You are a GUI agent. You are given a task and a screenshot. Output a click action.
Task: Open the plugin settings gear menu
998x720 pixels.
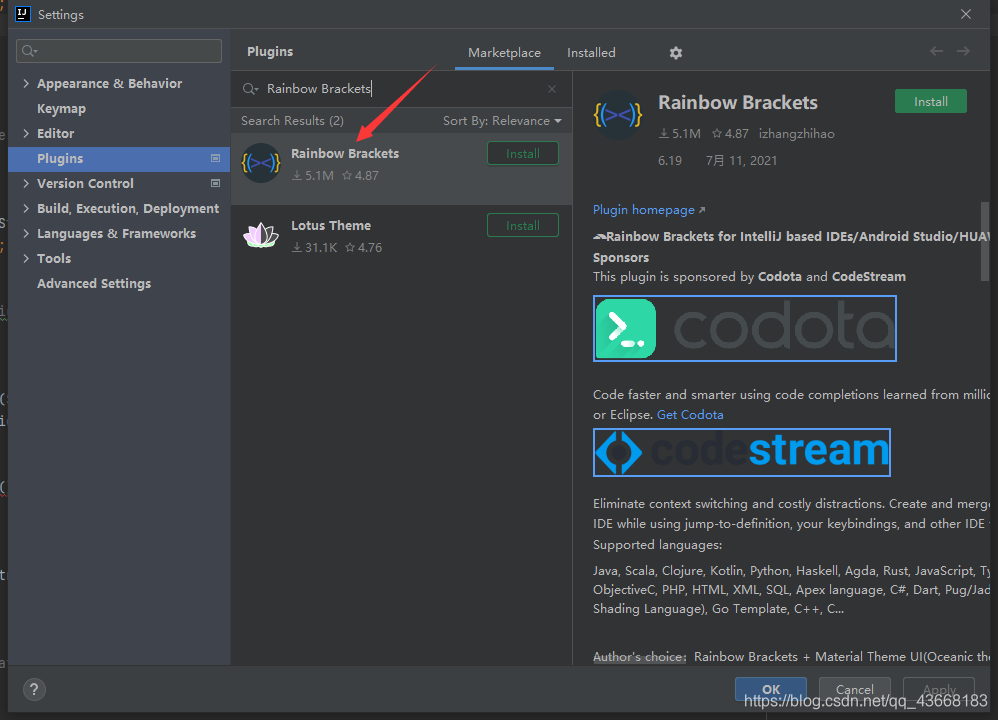click(675, 53)
